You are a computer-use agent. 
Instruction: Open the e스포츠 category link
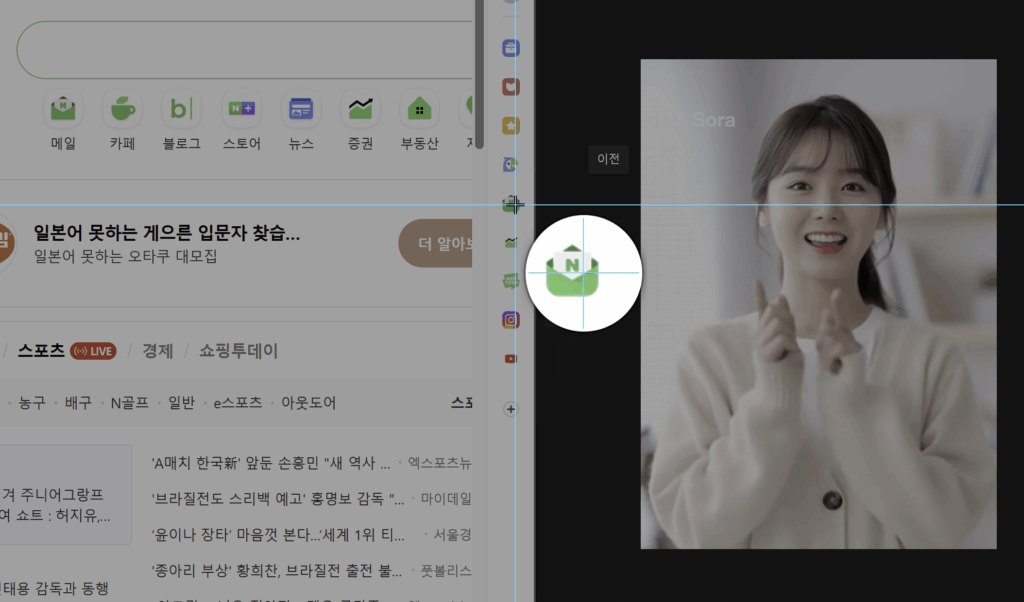[238, 403]
